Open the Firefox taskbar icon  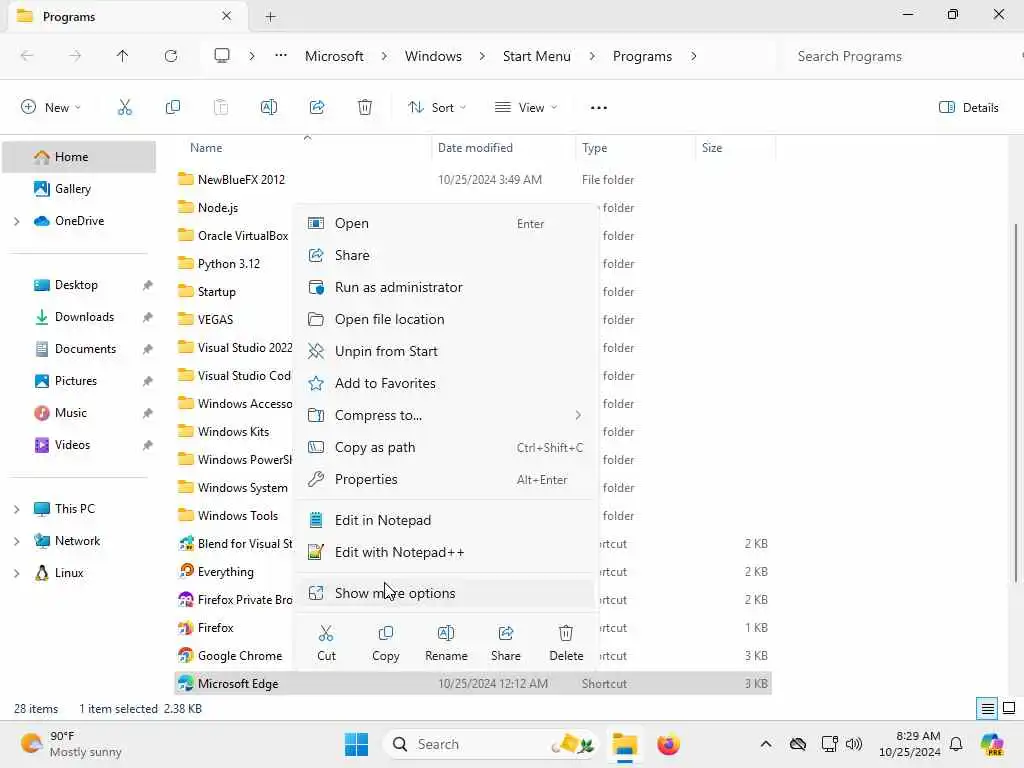coord(668,744)
